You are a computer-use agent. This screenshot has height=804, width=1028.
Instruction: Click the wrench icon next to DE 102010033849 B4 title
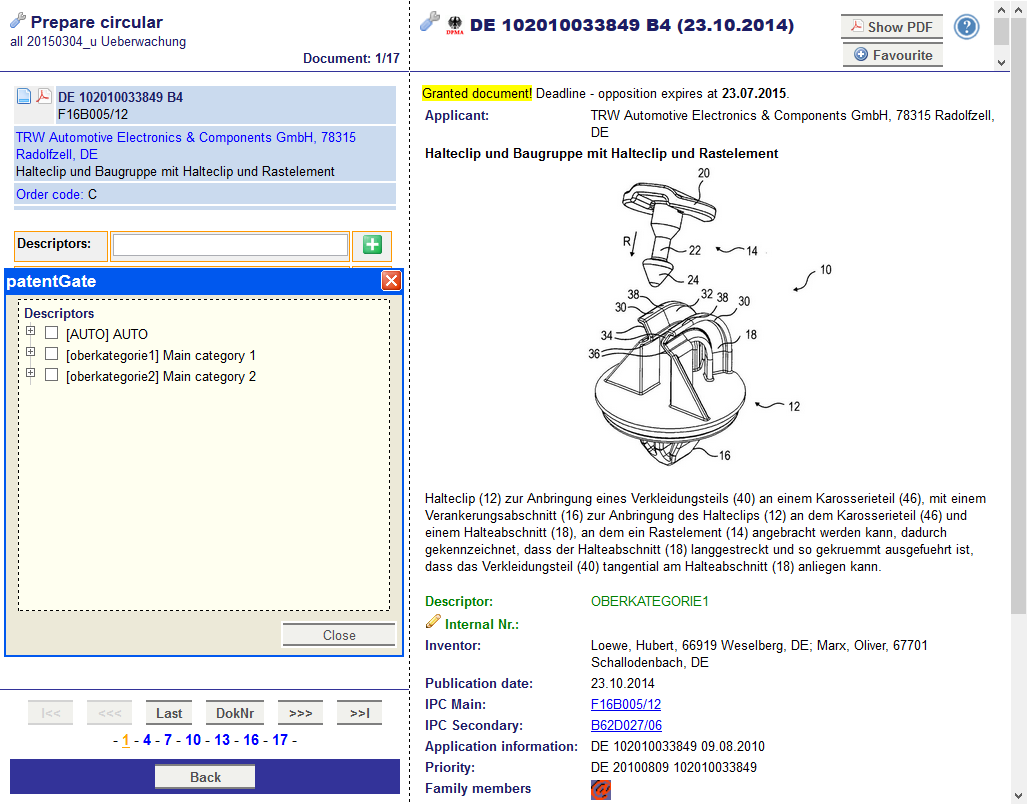(429, 22)
